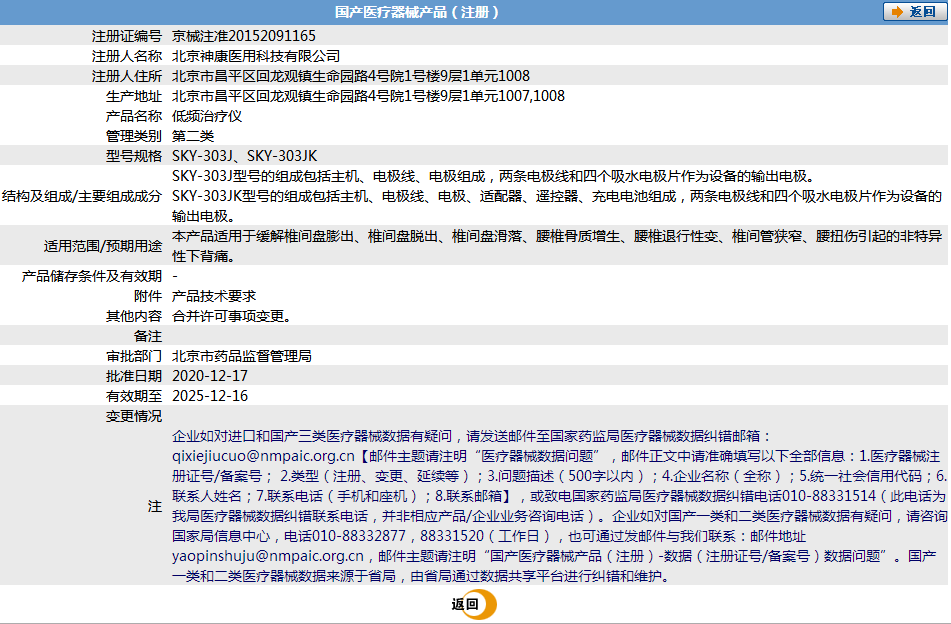The image size is (951, 624).
Task: Click the structure description starting with SKY-303J型号的组成
Action: (x=557, y=196)
